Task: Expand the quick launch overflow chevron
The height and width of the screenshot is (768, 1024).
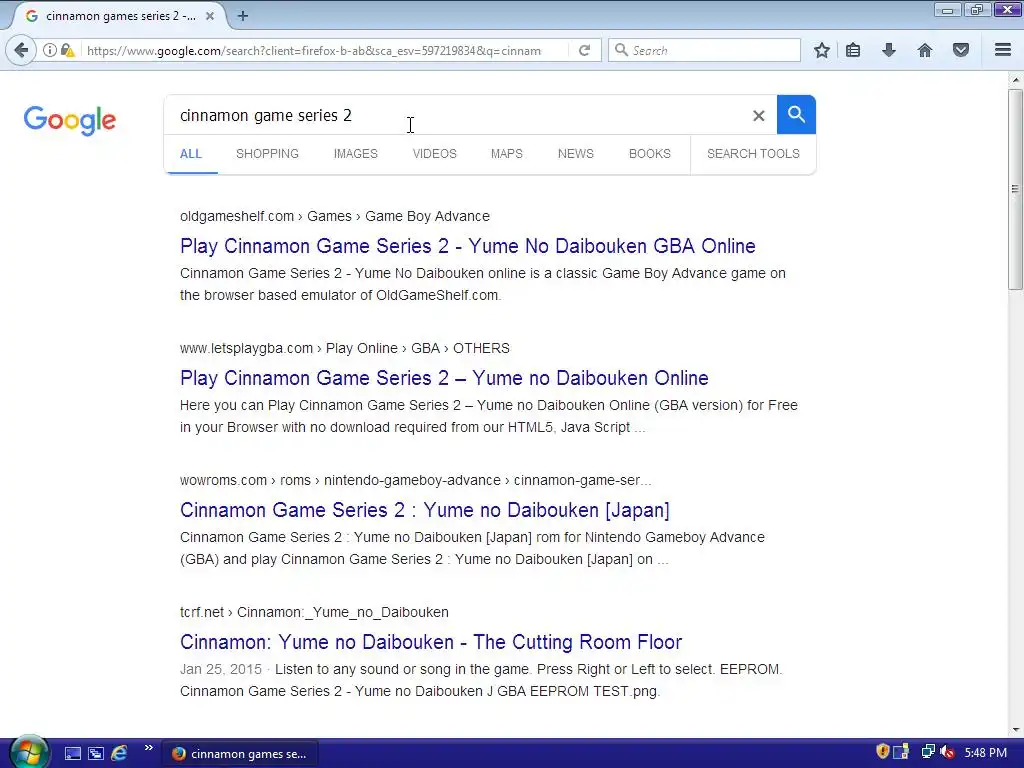Action: pyautogui.click(x=148, y=748)
